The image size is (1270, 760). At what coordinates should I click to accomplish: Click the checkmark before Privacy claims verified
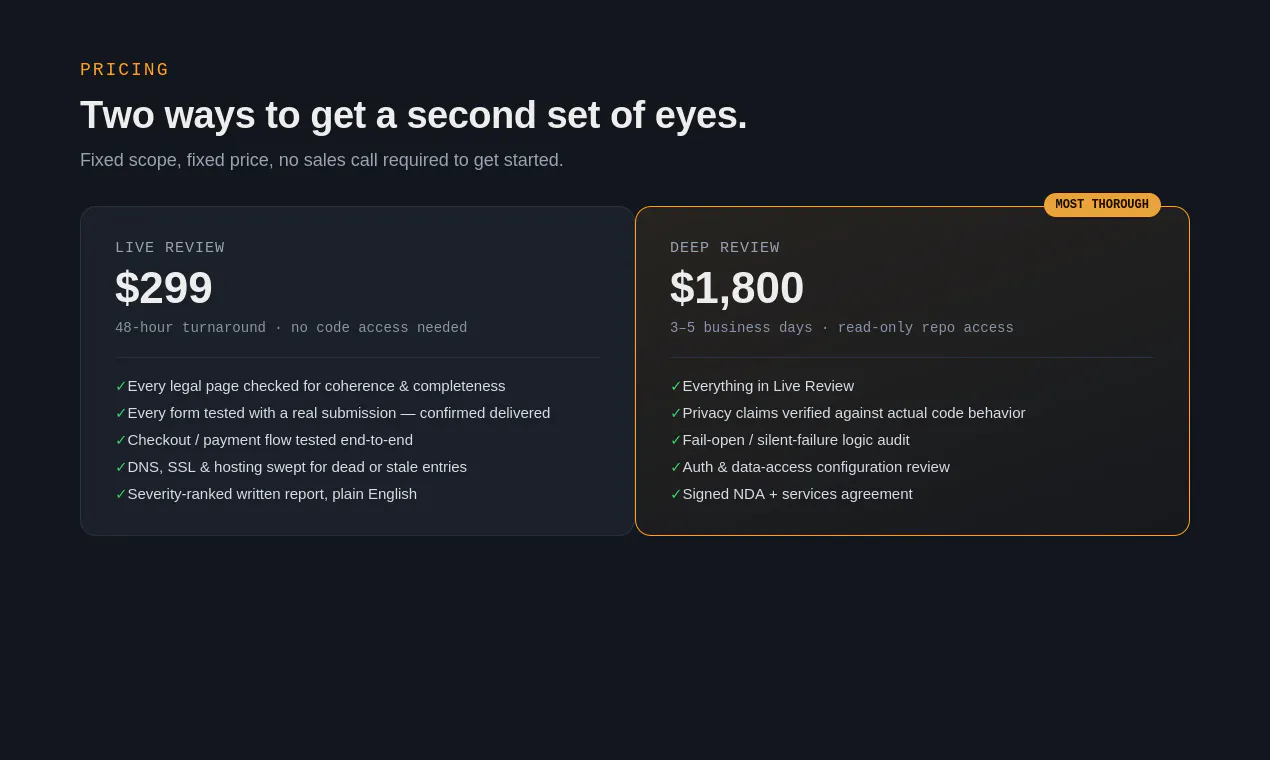coord(676,413)
